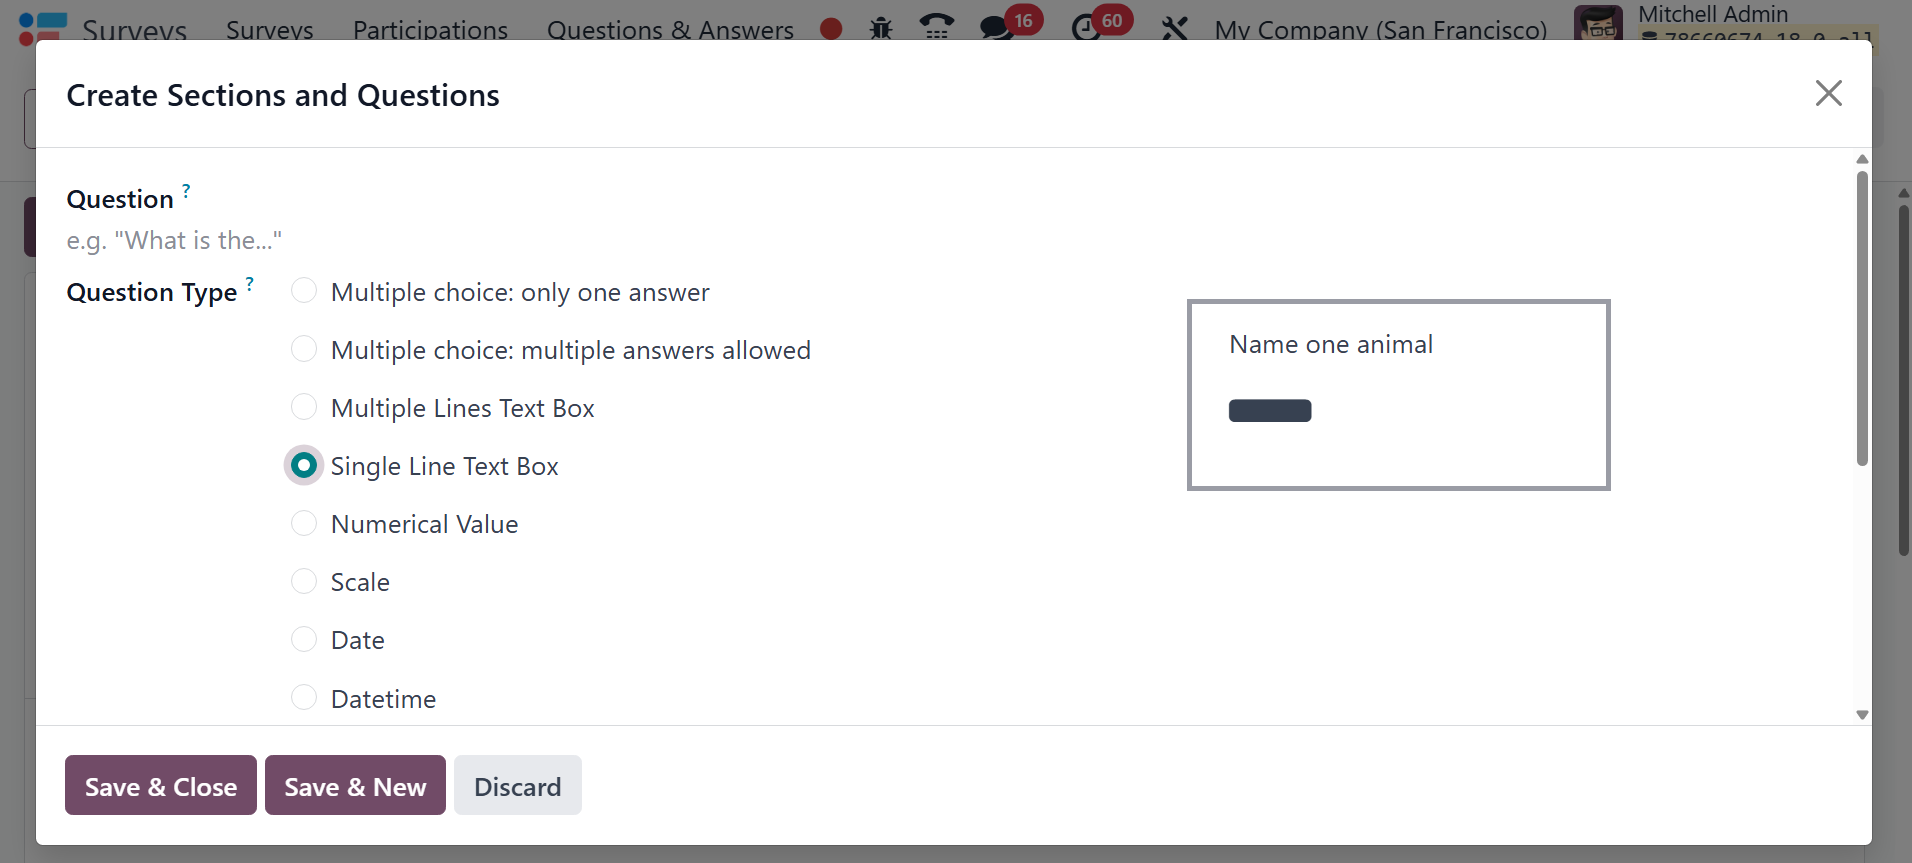Screen dimensions: 1912x863
Task: Click the red recording dot icon
Action: (831, 29)
